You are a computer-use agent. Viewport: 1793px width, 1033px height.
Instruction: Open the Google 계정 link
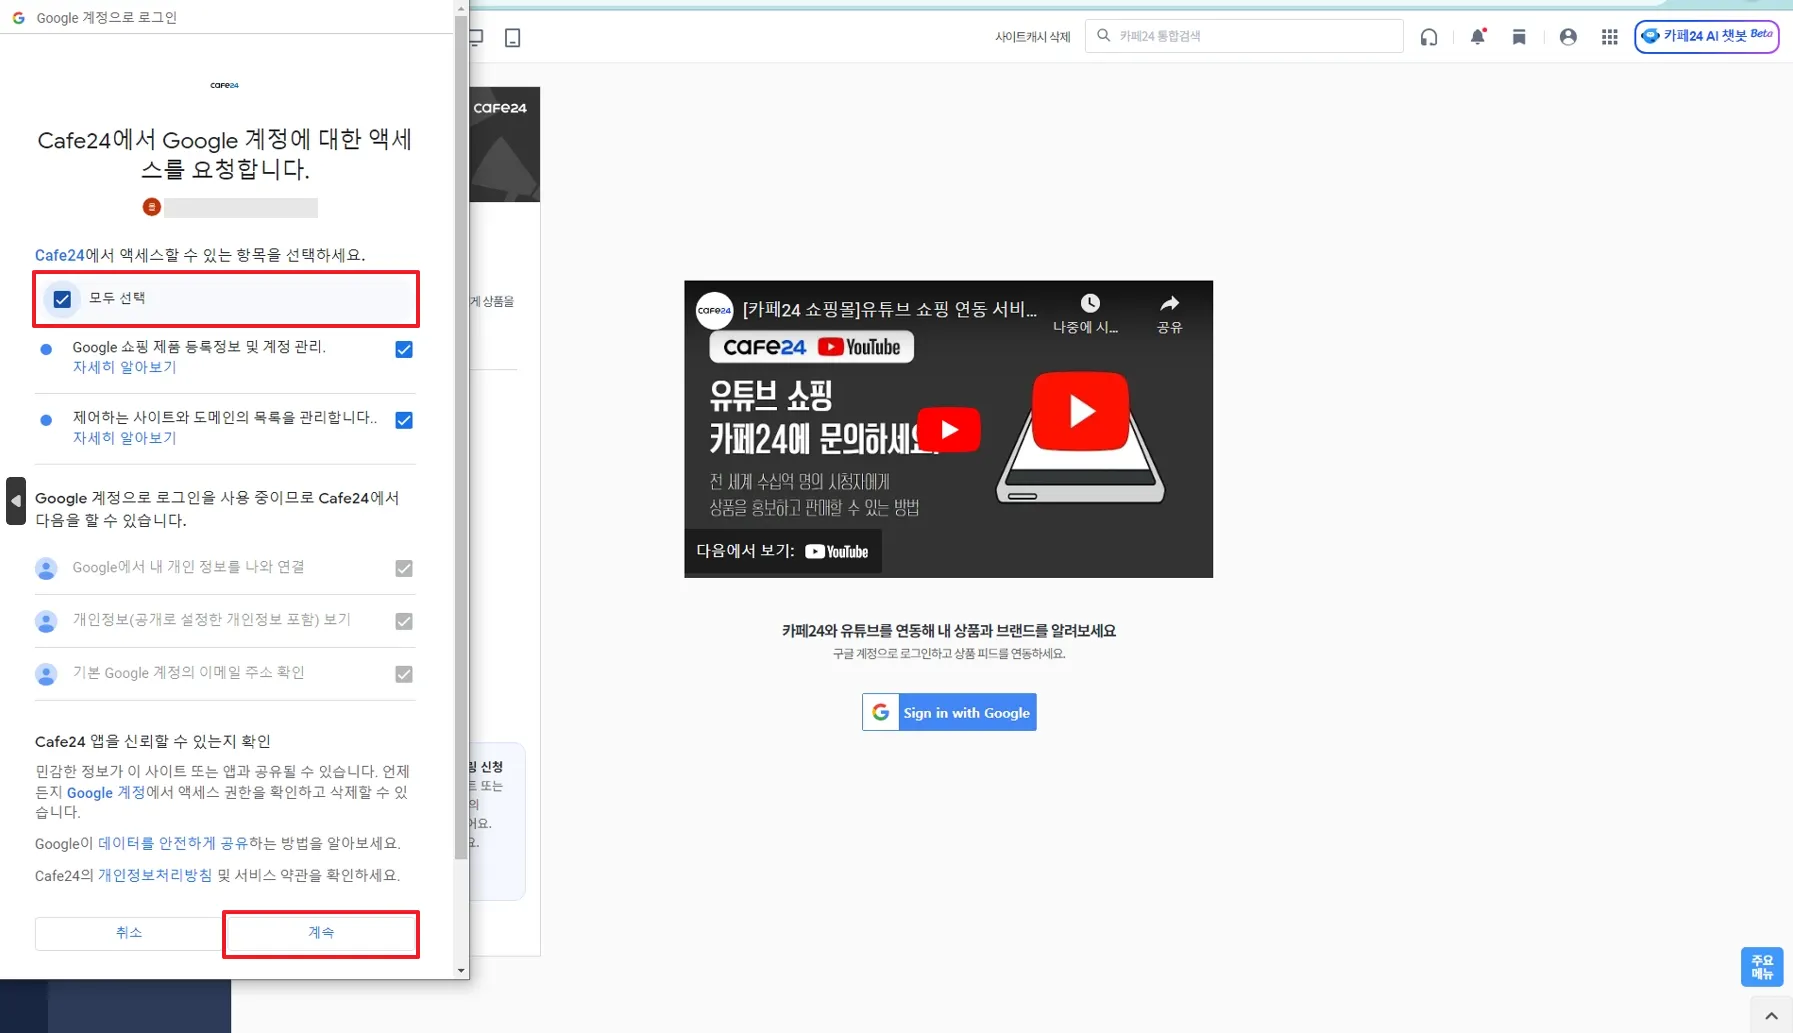pos(106,792)
